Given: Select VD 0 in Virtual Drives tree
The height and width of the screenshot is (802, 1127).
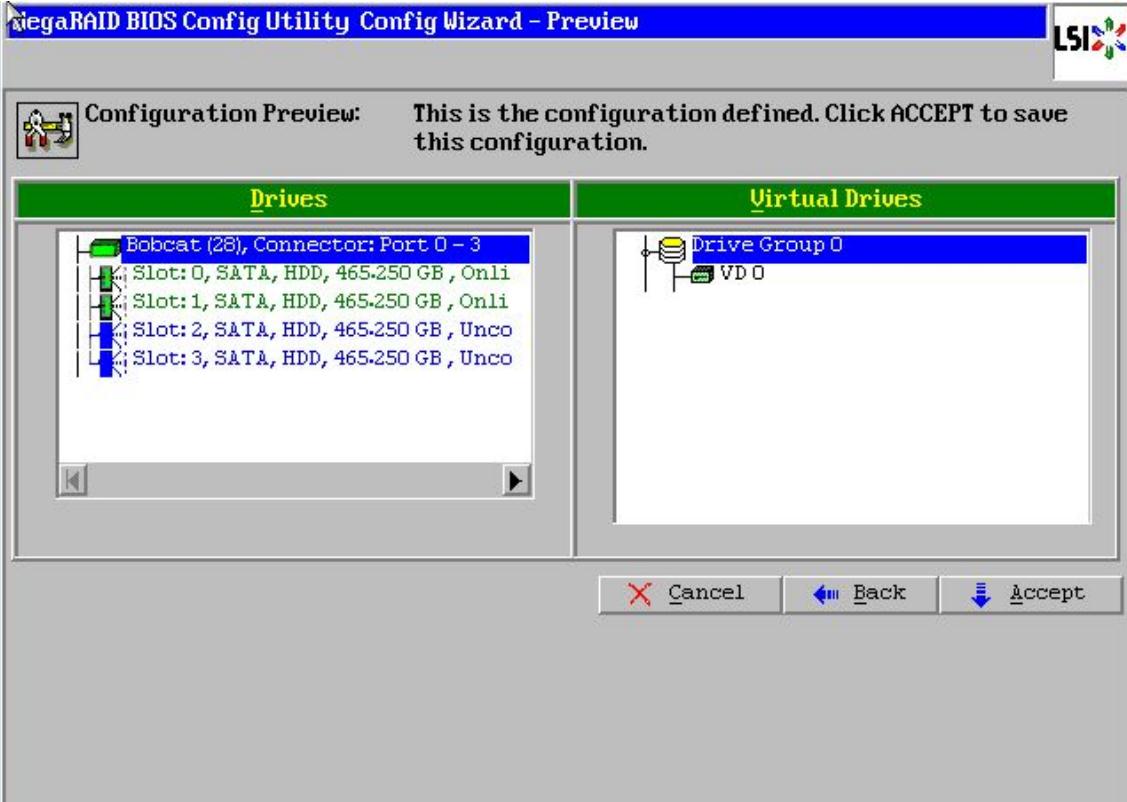Looking at the screenshot, I should [x=742, y=274].
